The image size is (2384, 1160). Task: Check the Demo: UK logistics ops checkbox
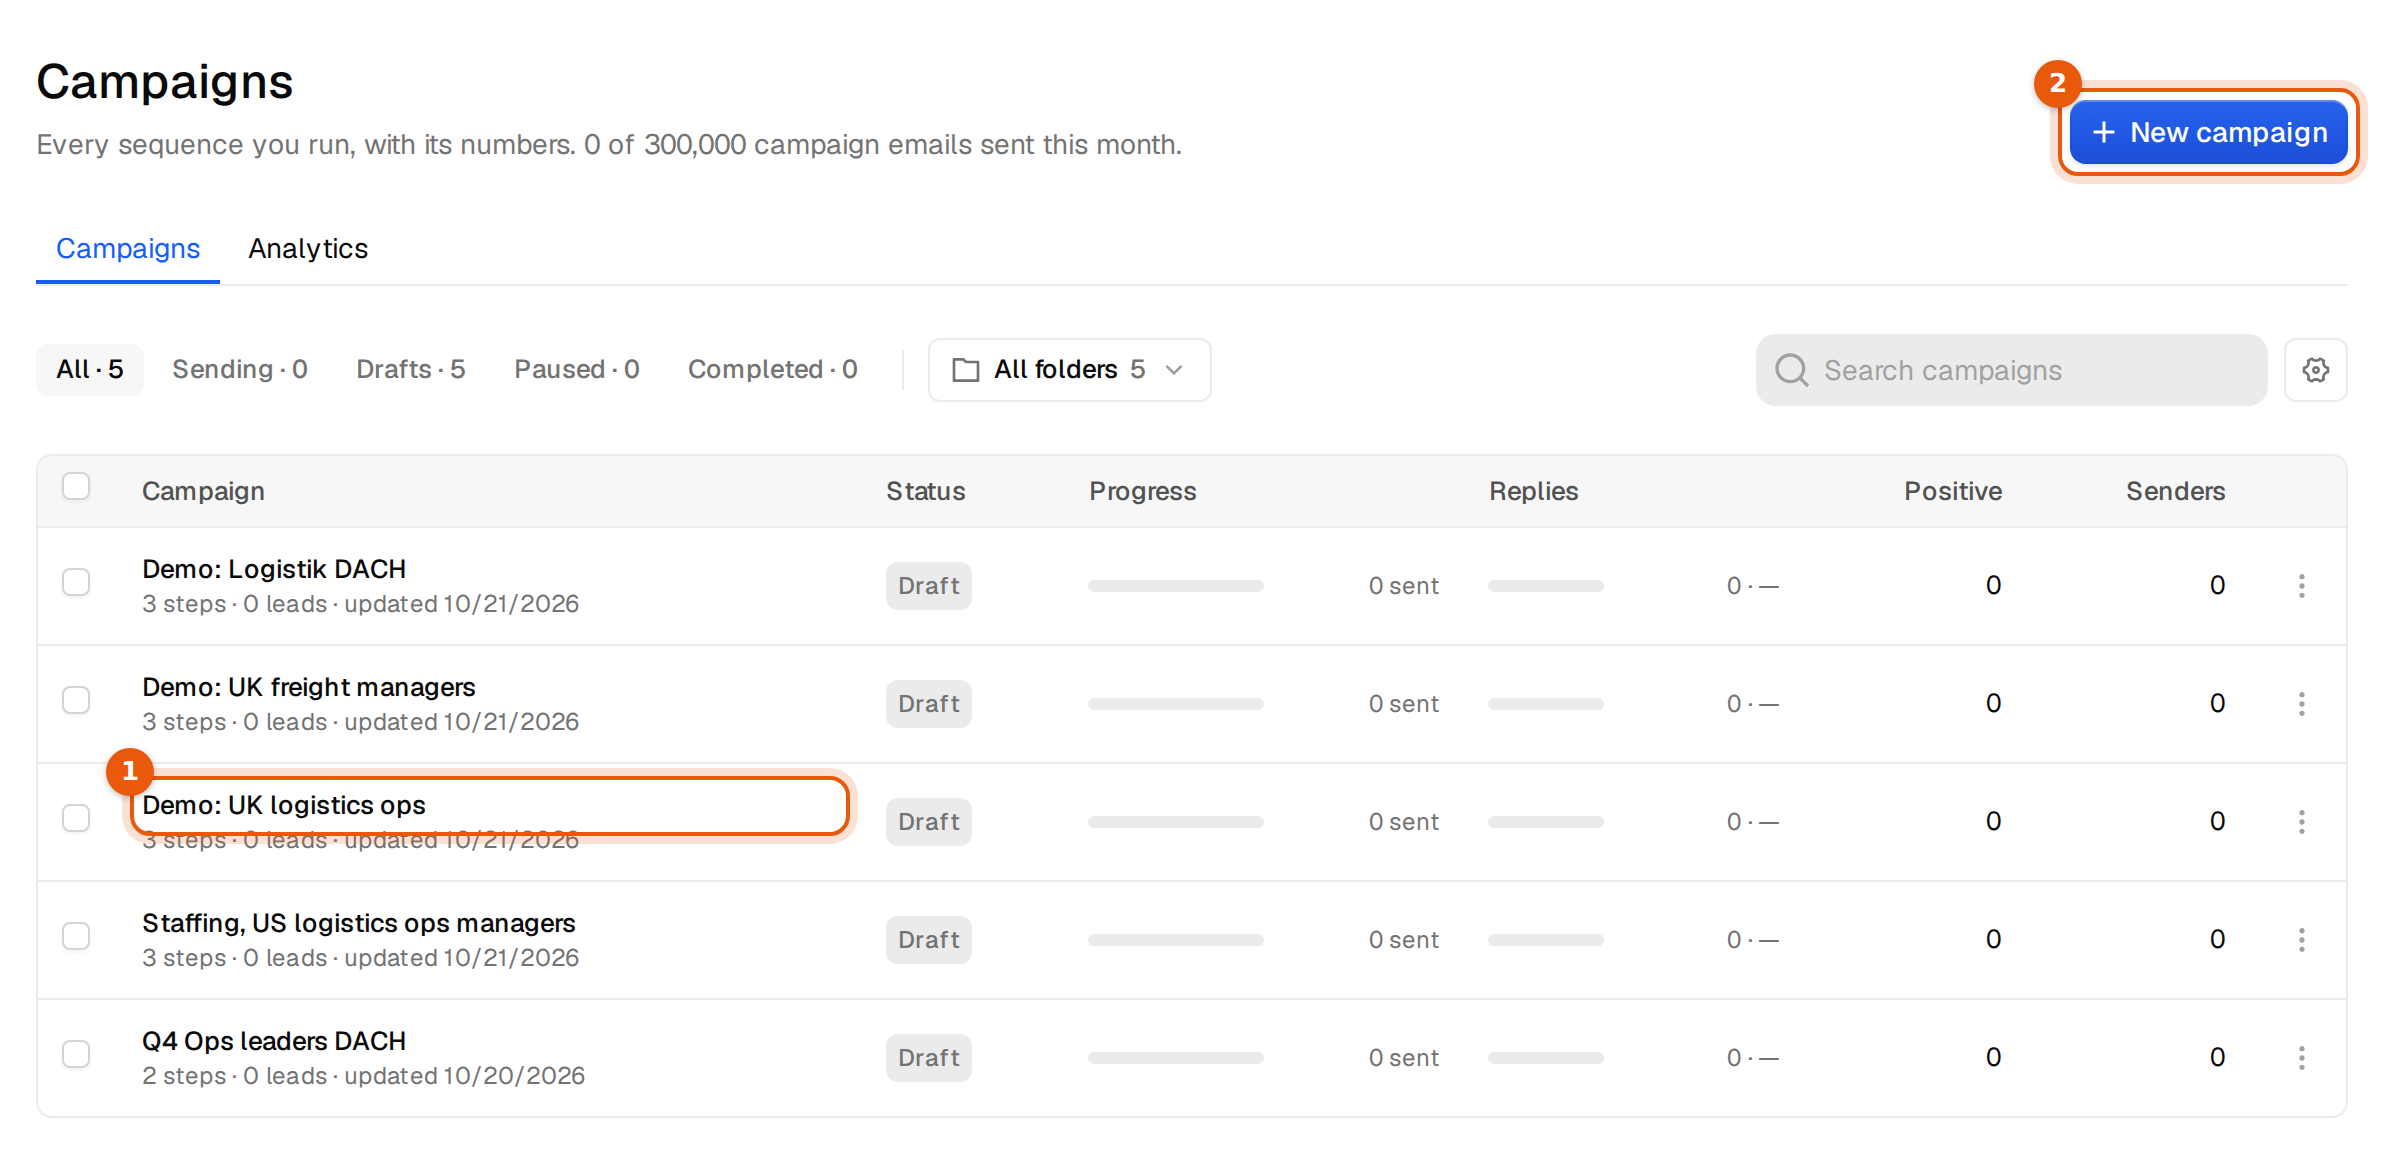coord(76,818)
